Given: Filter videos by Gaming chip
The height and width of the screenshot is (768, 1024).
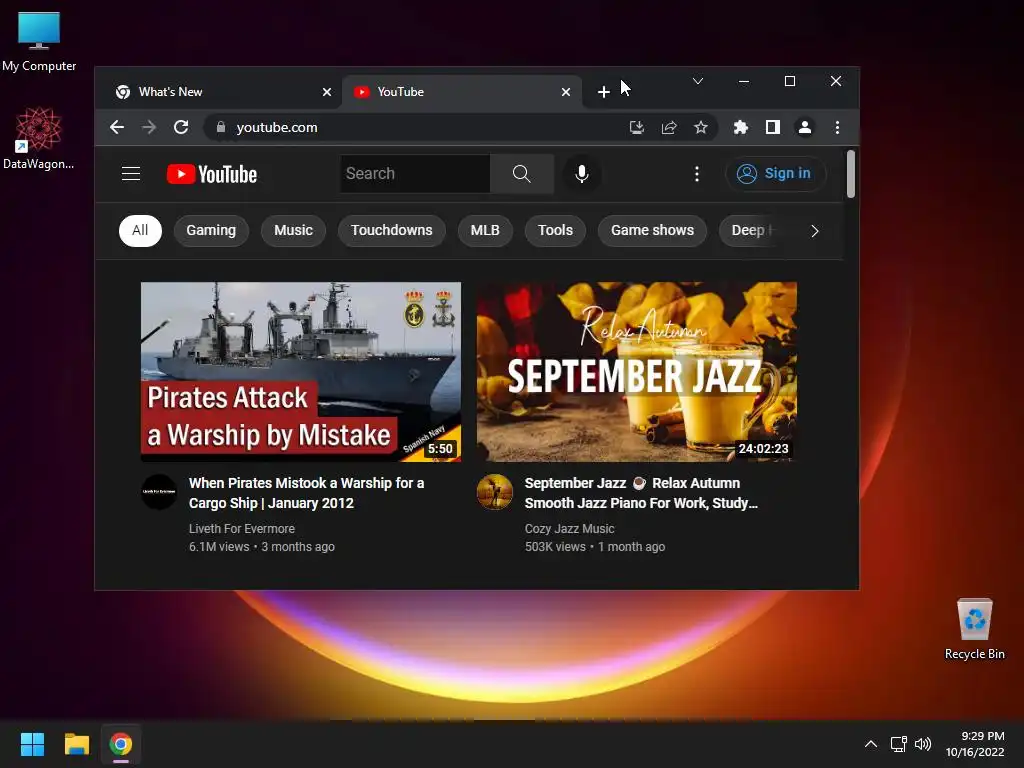Looking at the screenshot, I should 211,231.
